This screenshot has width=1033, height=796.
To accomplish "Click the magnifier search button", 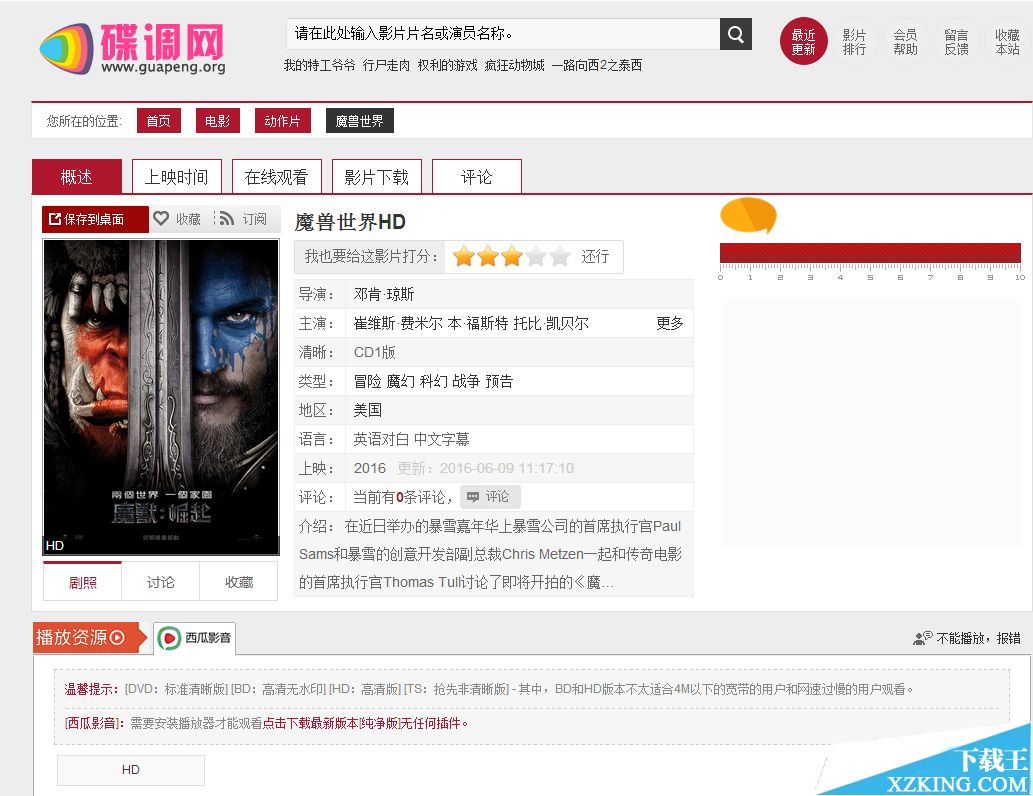I will pyautogui.click(x=736, y=34).
